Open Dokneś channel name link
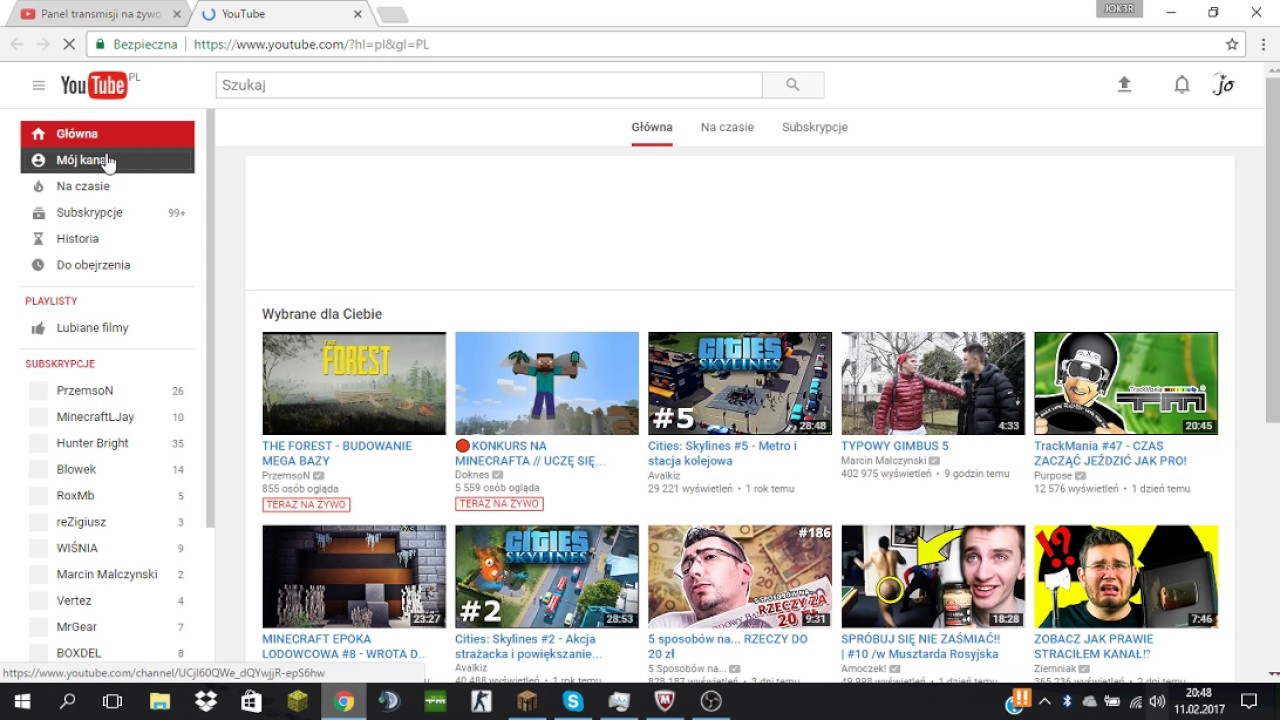This screenshot has height=720, width=1280. (472, 475)
